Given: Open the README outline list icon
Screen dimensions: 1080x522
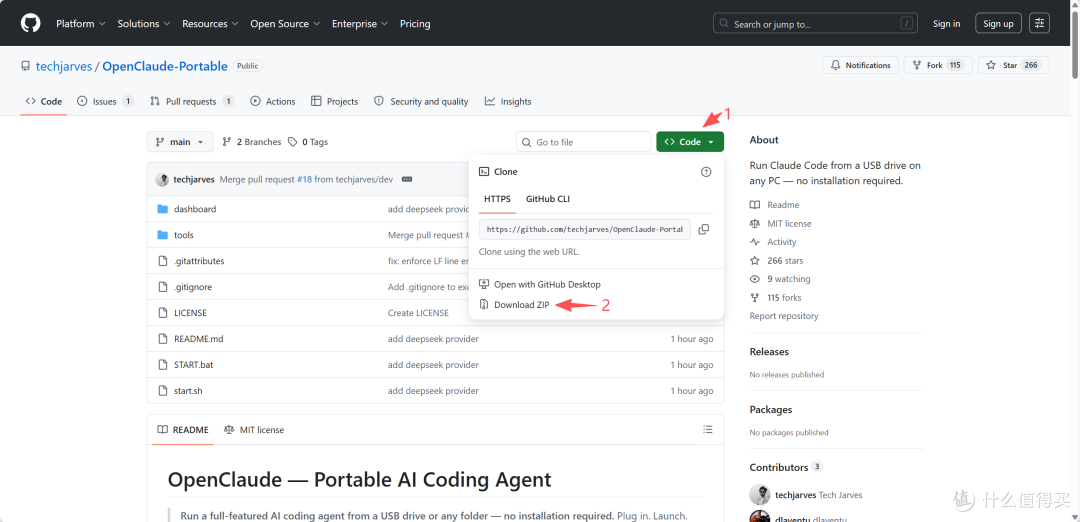Looking at the screenshot, I should tap(707, 430).
